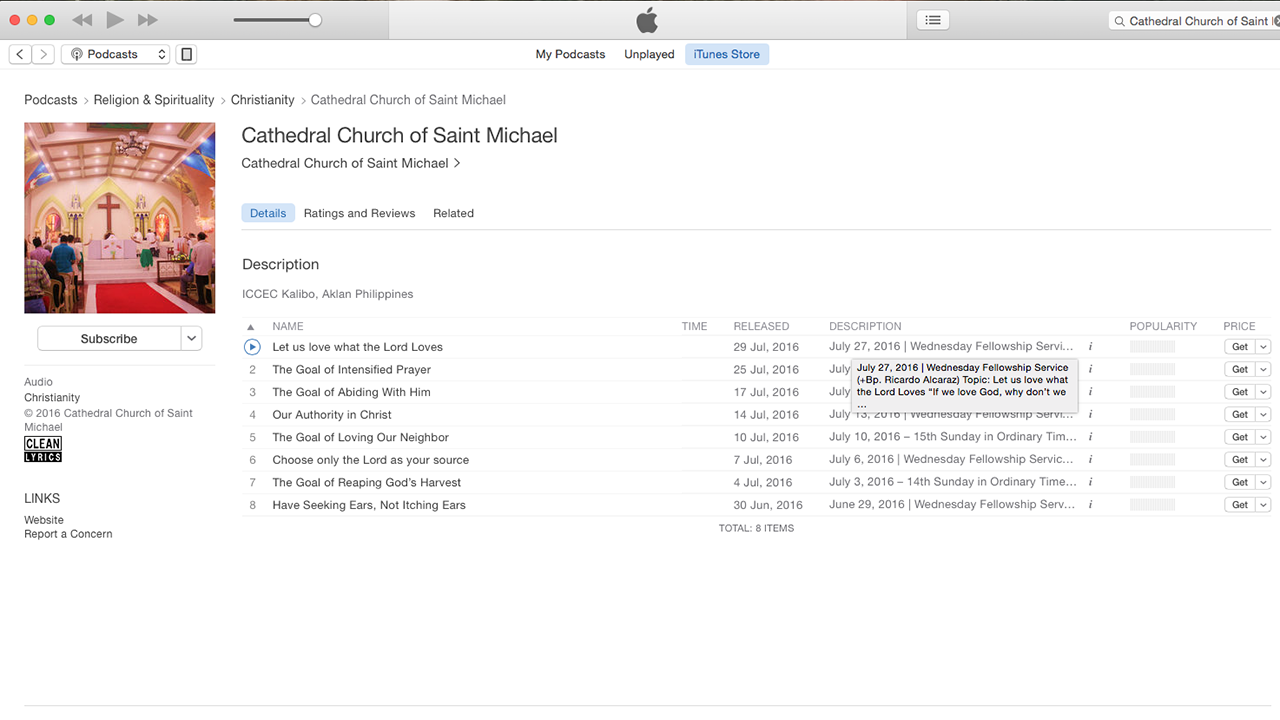Screen dimensions: 1280x720
Task: Get episode Choose only the Lord as your source
Action: click(1240, 460)
